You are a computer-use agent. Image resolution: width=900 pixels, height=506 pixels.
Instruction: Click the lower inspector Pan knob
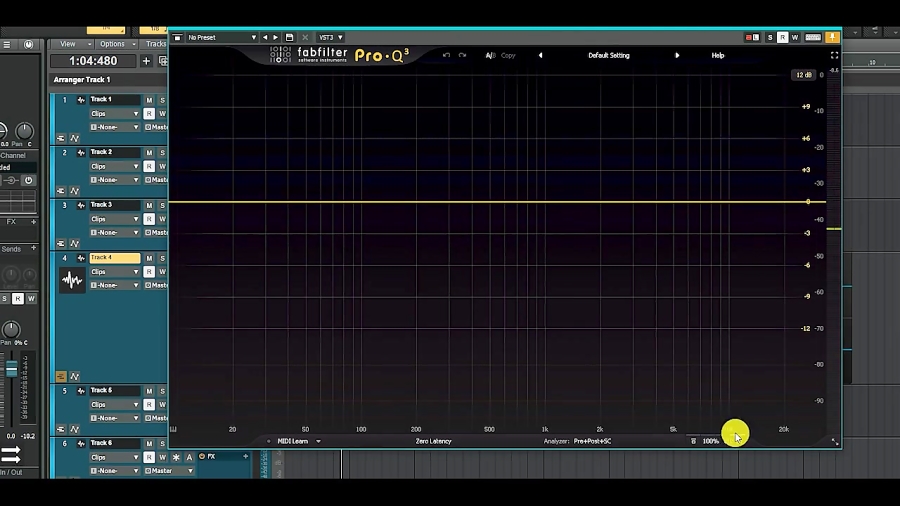pyautogui.click(x=10, y=329)
